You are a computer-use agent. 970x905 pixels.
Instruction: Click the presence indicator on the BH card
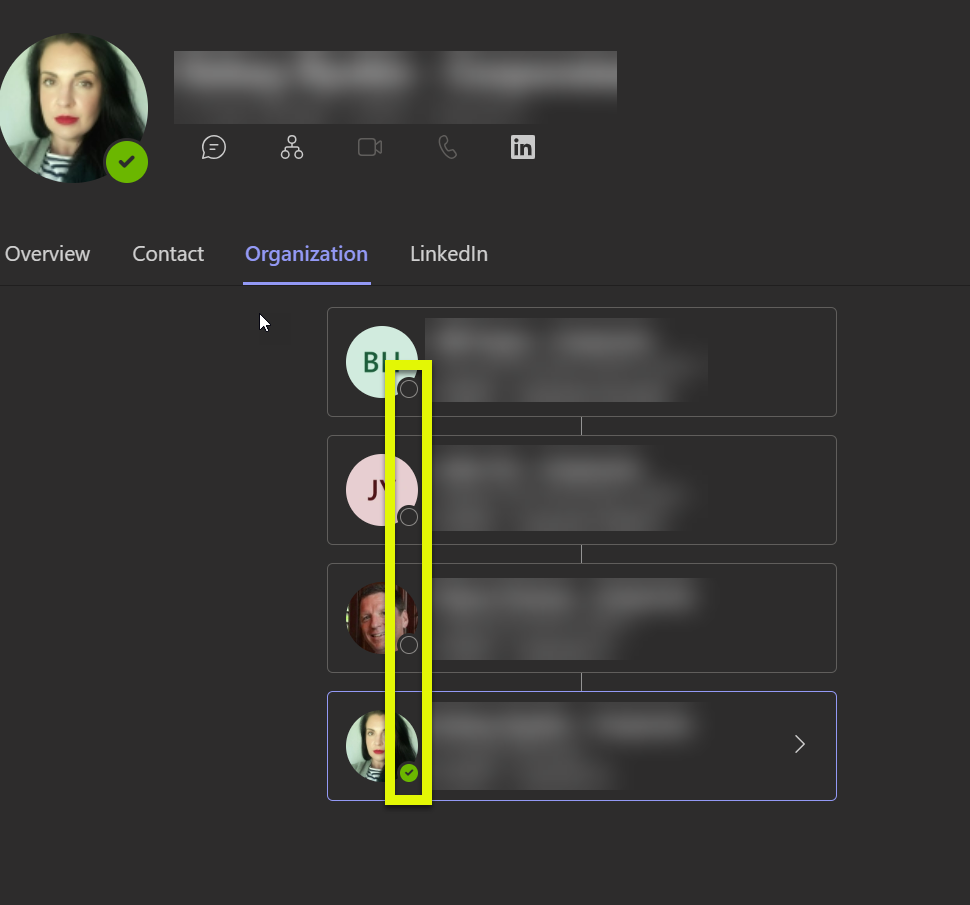pos(408,388)
